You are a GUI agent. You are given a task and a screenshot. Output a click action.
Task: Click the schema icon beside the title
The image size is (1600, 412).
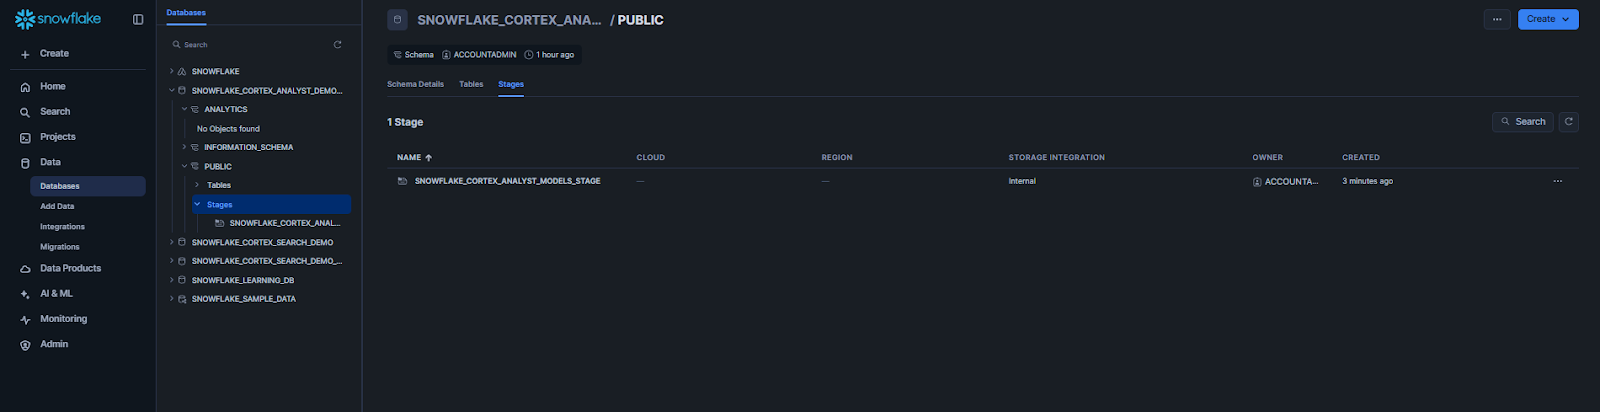[397, 20]
